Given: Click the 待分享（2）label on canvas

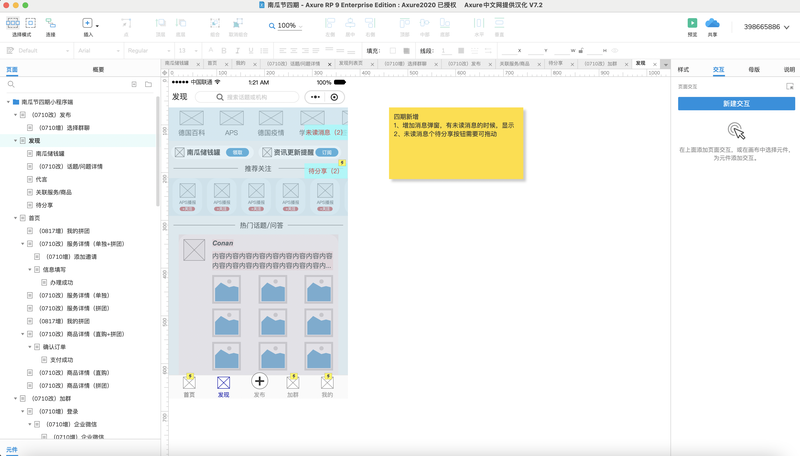Looking at the screenshot, I should 324,171.
